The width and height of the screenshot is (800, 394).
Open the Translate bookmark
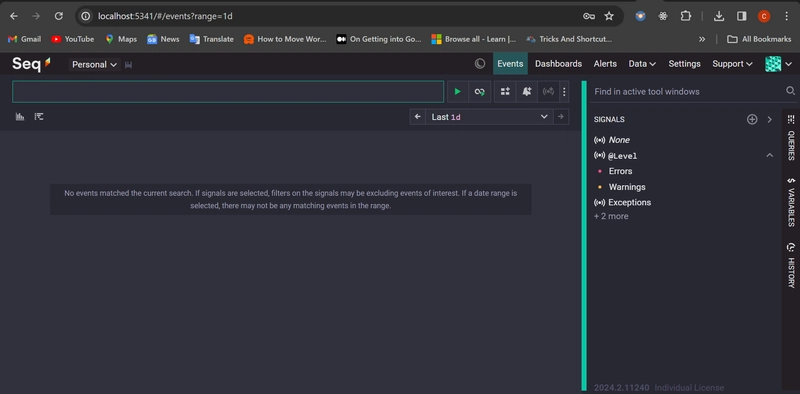pos(212,39)
